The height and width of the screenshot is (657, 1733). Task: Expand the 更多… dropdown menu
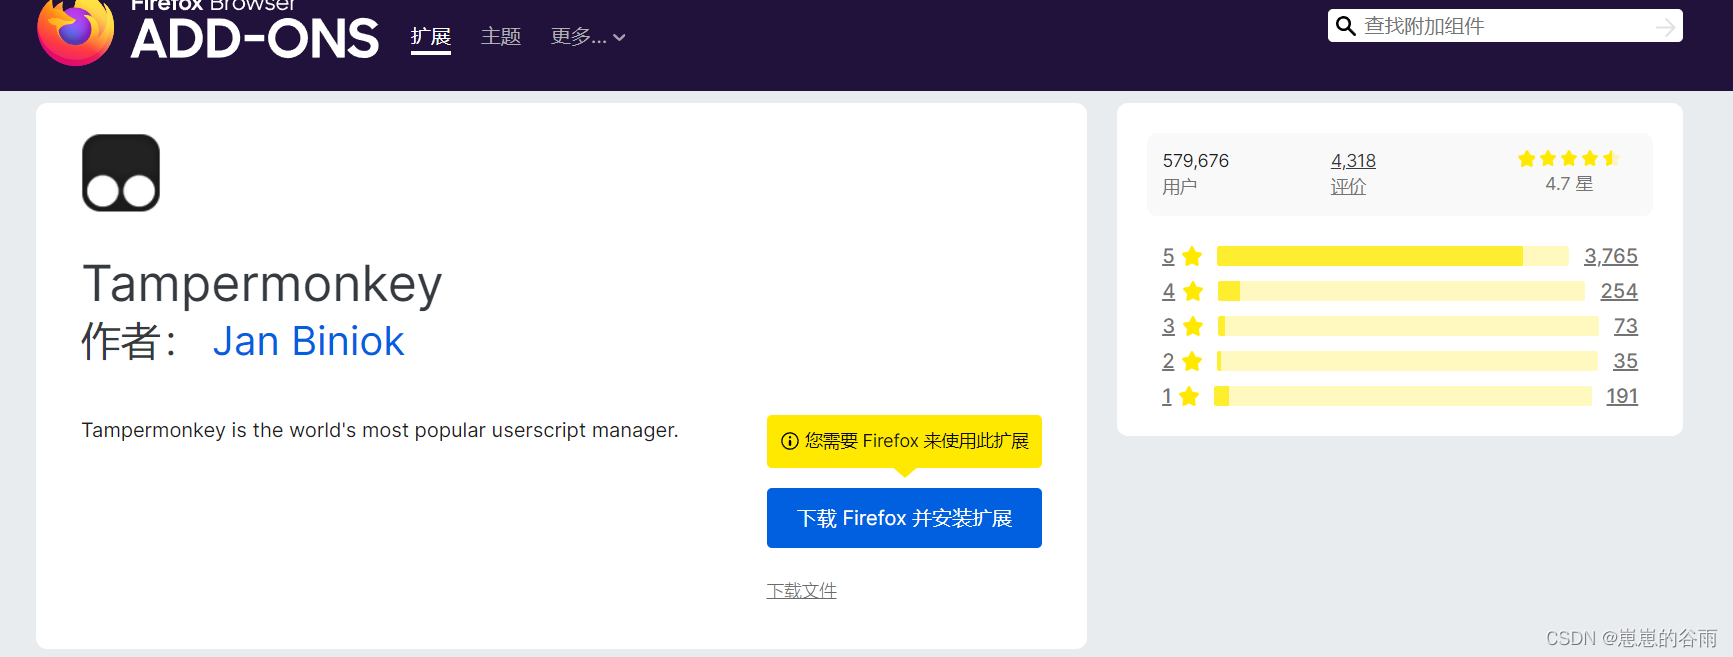[588, 37]
